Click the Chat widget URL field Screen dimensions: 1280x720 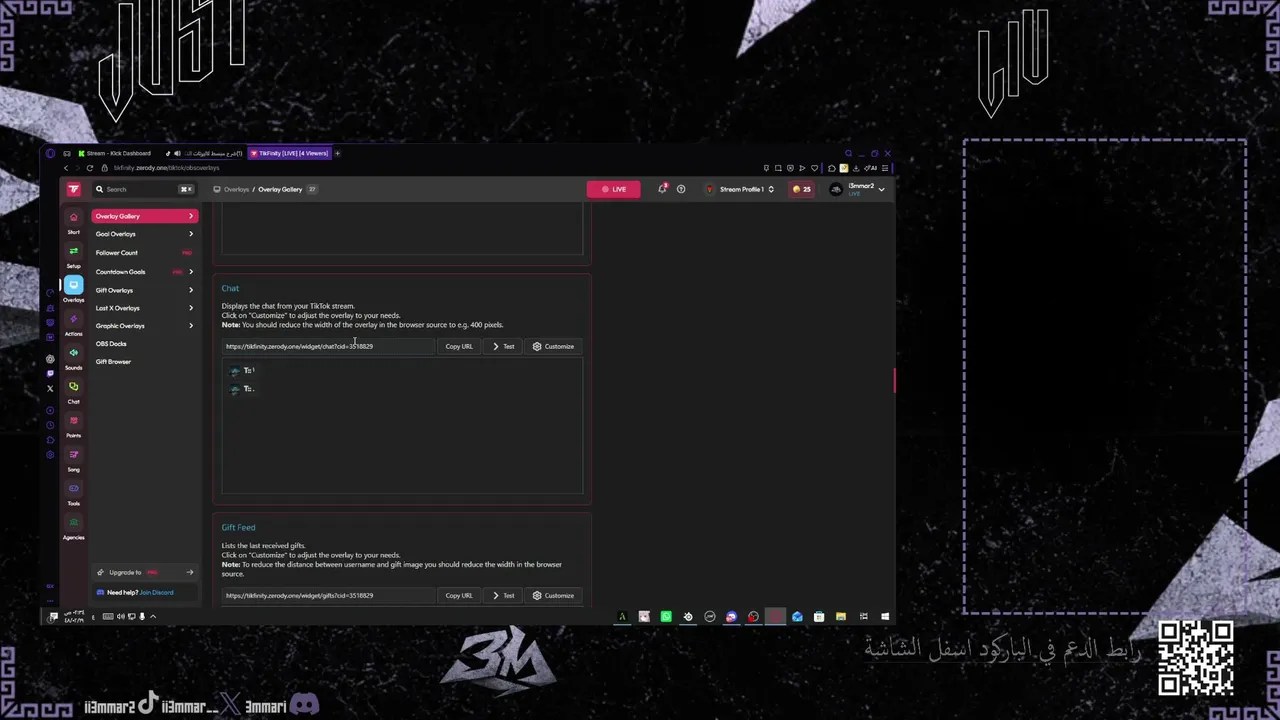(328, 346)
